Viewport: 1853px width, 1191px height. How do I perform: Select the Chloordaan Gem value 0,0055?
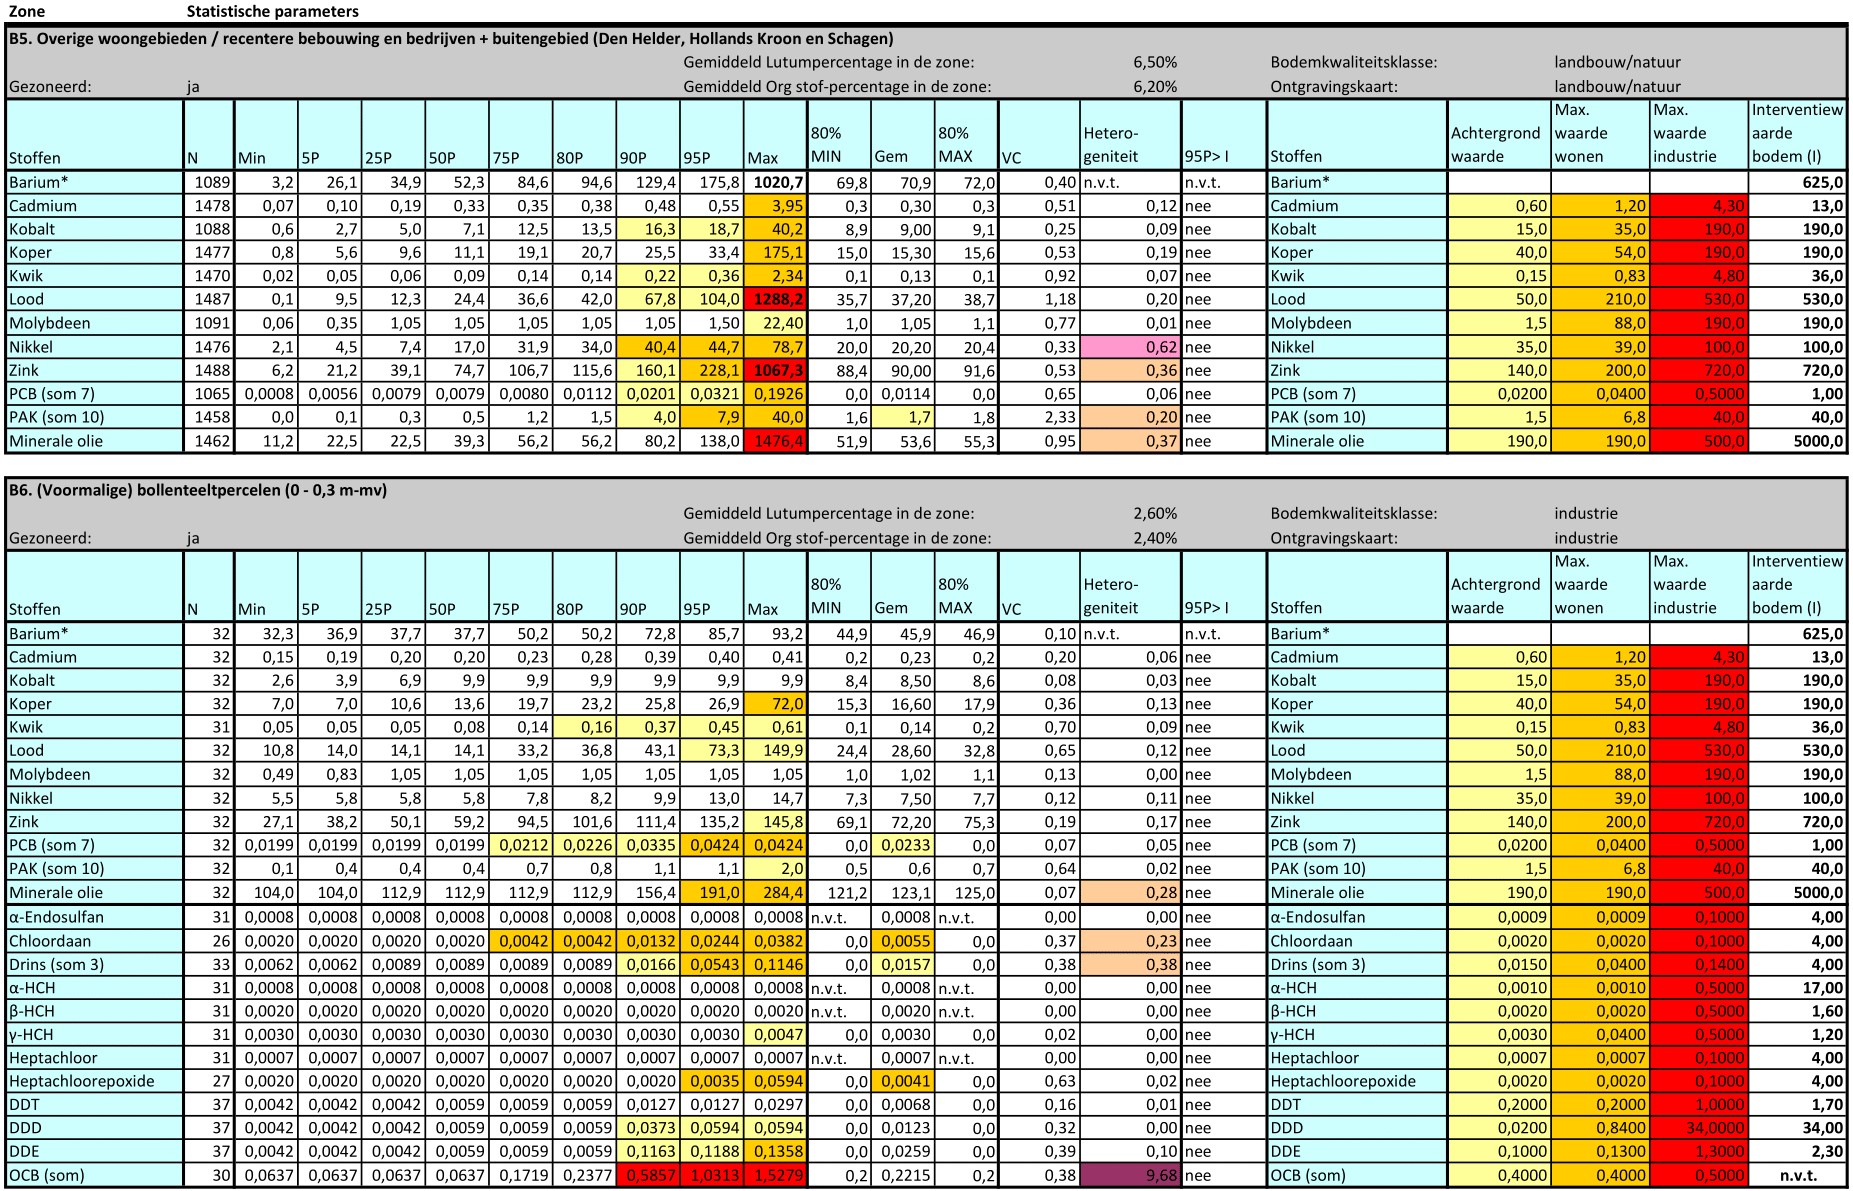[903, 941]
